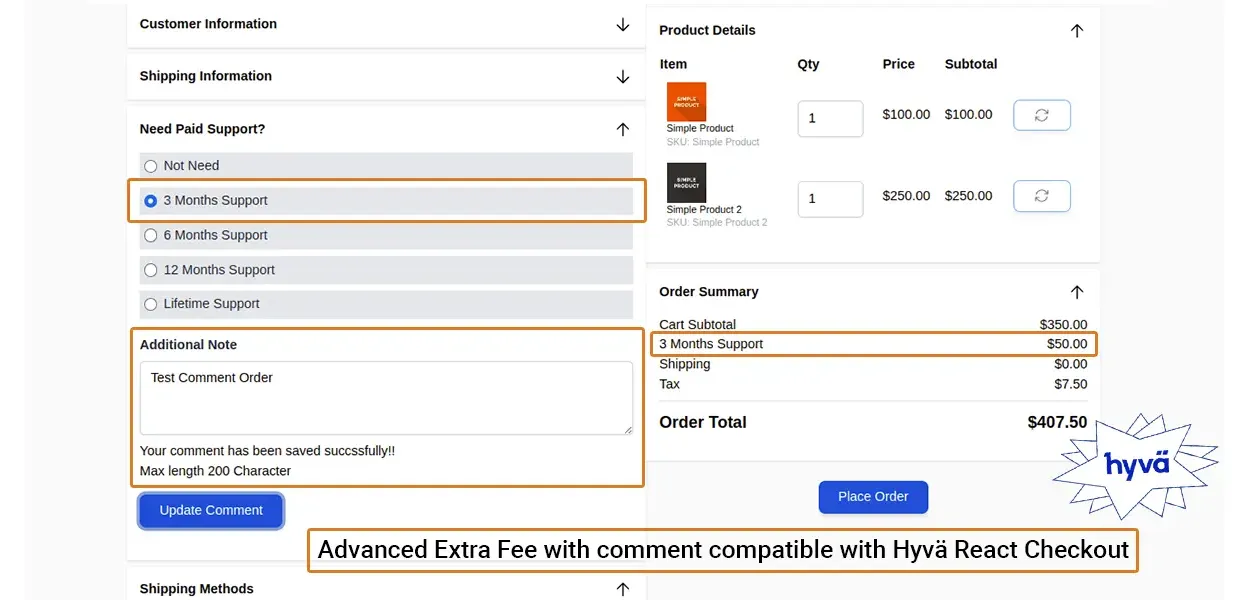1250x600 pixels.
Task: Collapse the Need Paid Support section
Action: 622,129
